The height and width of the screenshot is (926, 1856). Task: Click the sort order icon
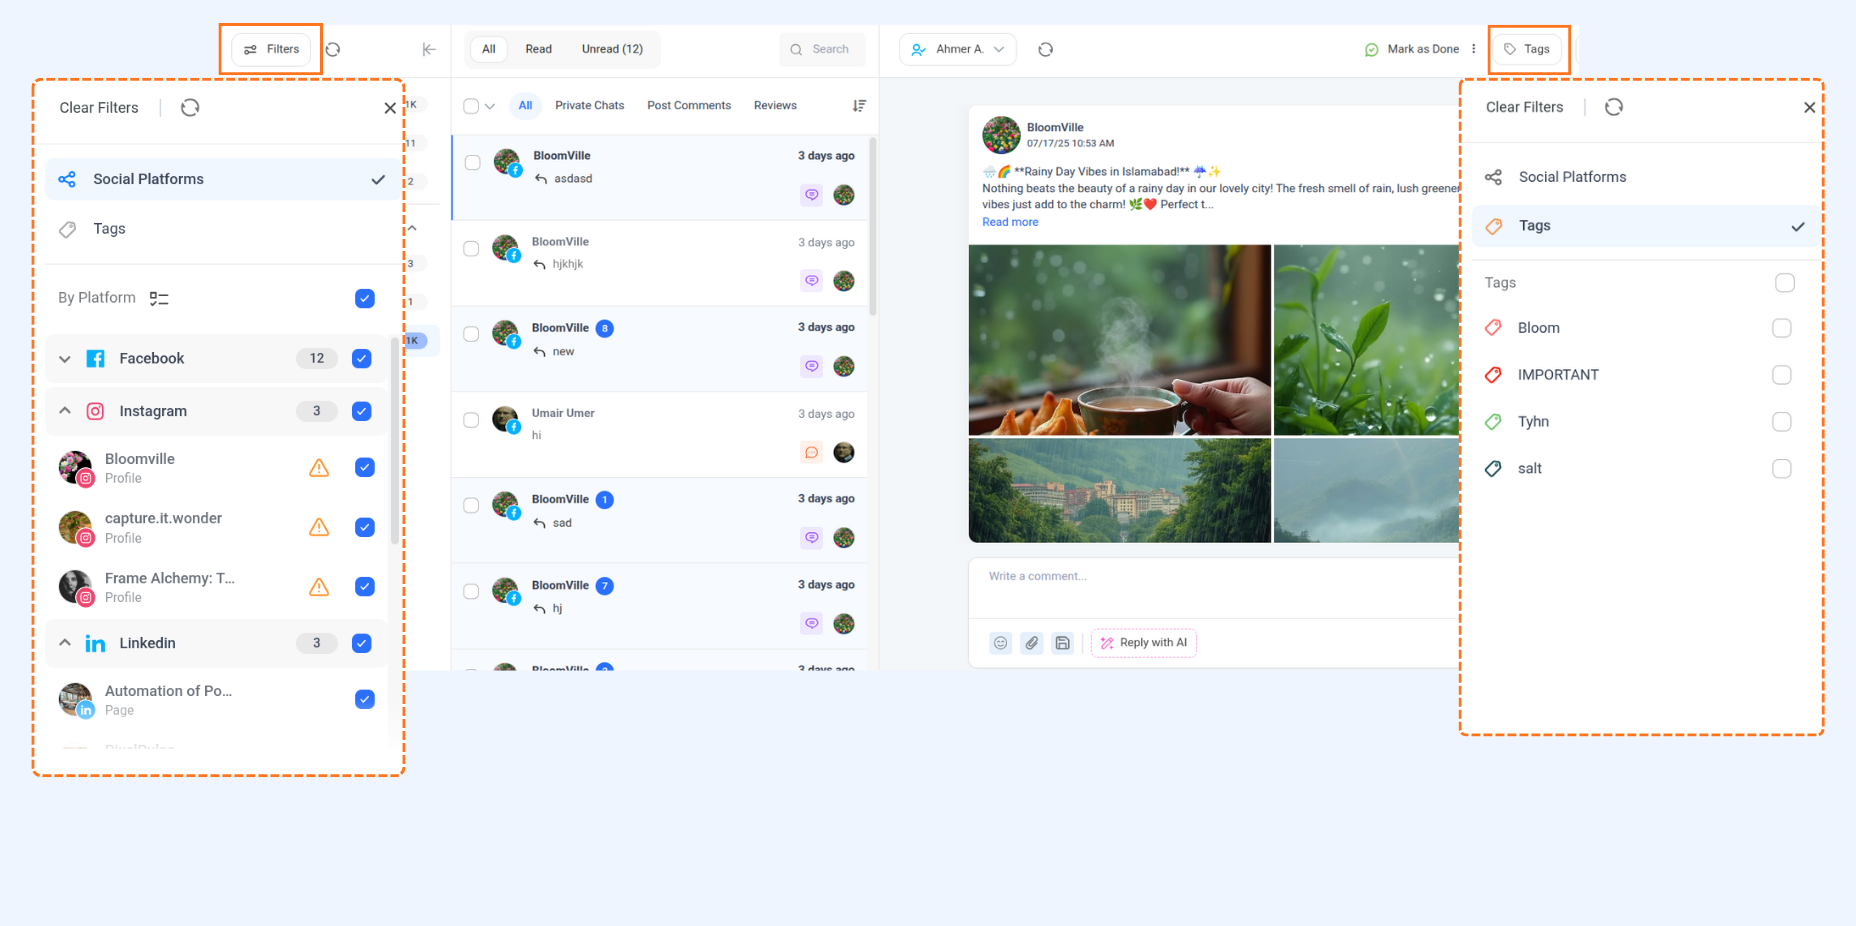(859, 105)
